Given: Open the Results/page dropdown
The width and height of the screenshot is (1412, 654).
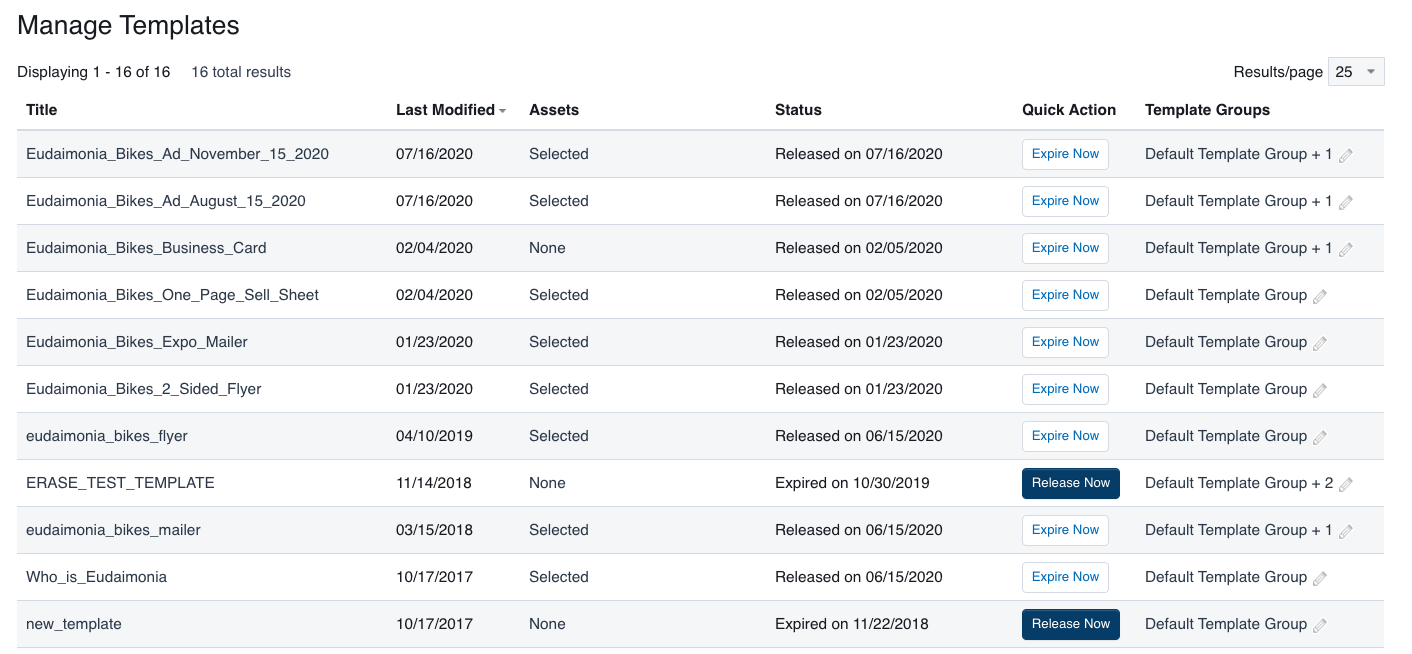Looking at the screenshot, I should 1355,71.
